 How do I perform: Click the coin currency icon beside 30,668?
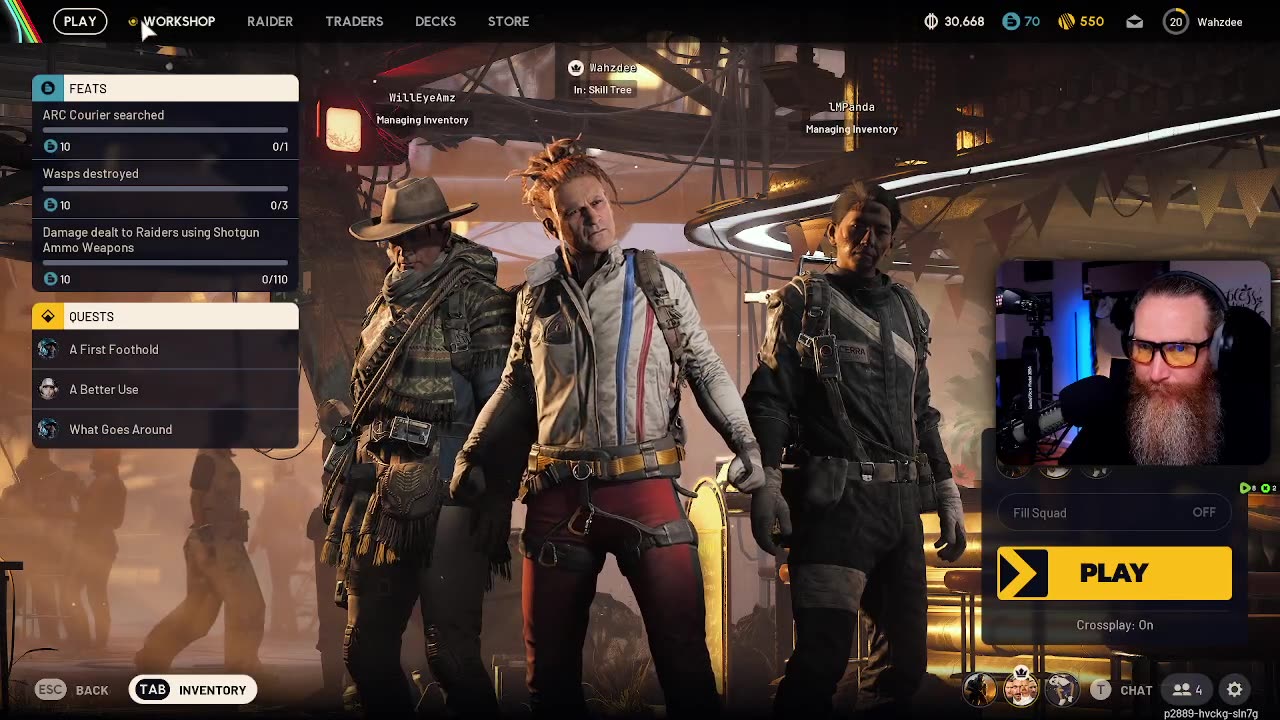pyautogui.click(x=931, y=21)
